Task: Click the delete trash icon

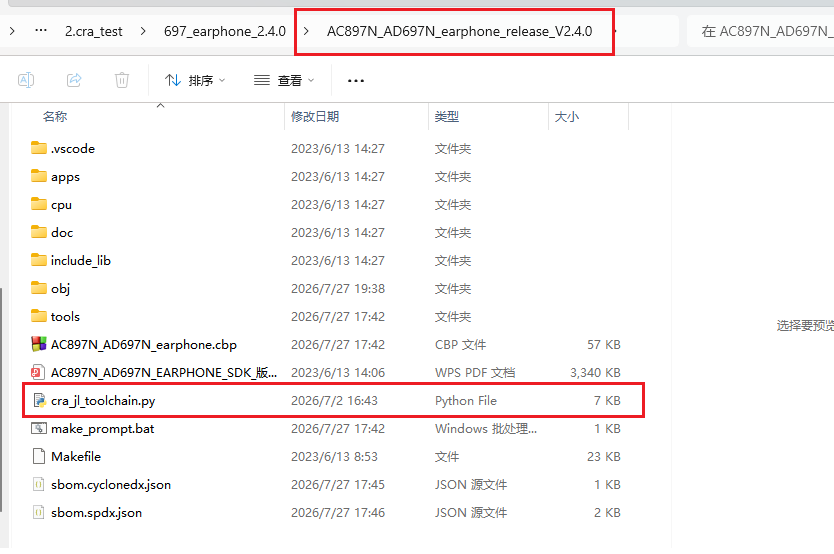Action: (x=122, y=80)
